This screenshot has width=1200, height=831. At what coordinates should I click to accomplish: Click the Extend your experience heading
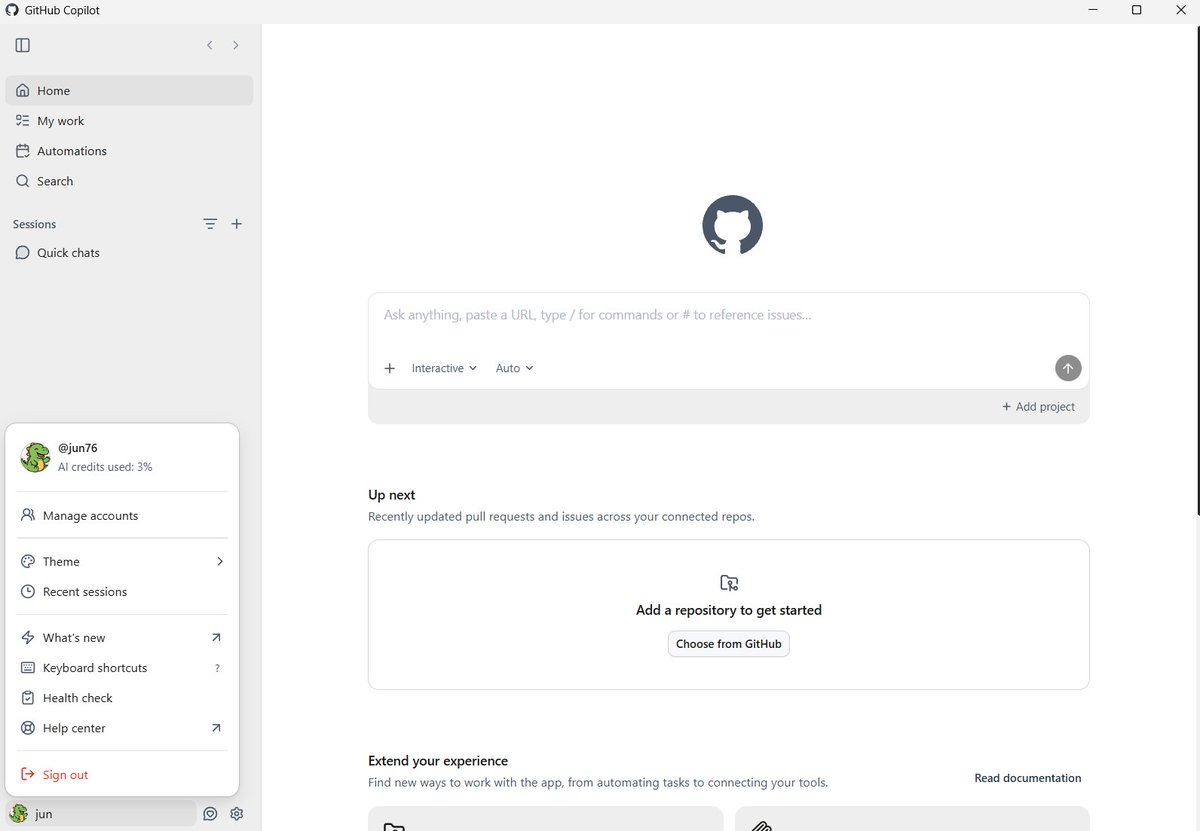coord(438,761)
